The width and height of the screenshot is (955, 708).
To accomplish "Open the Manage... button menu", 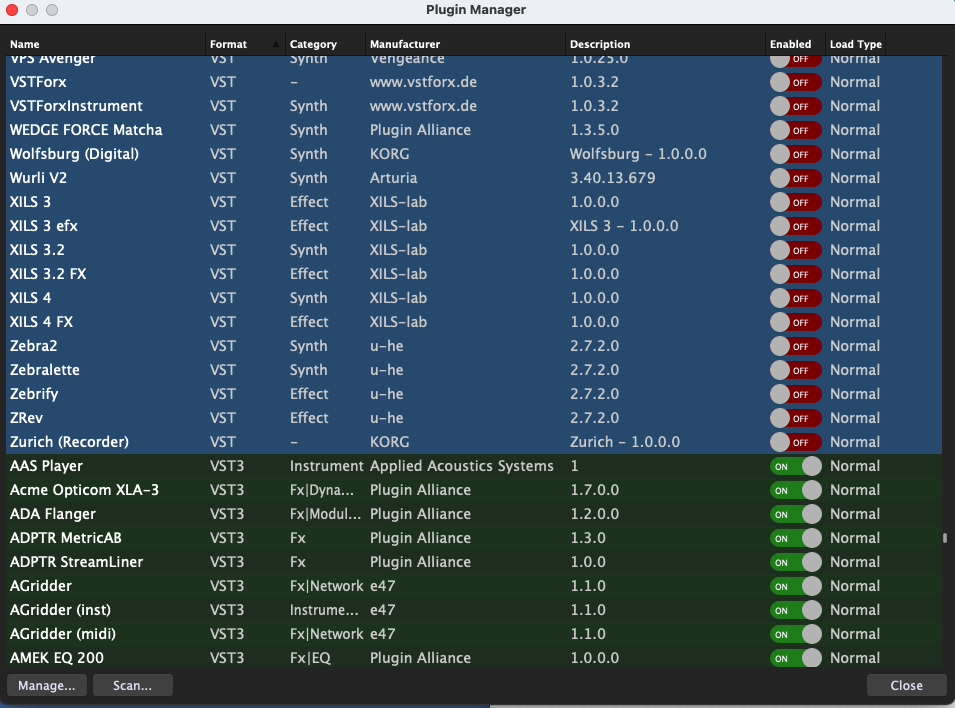I will [x=47, y=685].
